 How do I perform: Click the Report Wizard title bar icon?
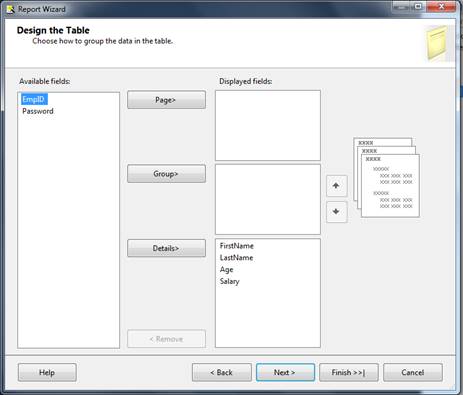10,9
